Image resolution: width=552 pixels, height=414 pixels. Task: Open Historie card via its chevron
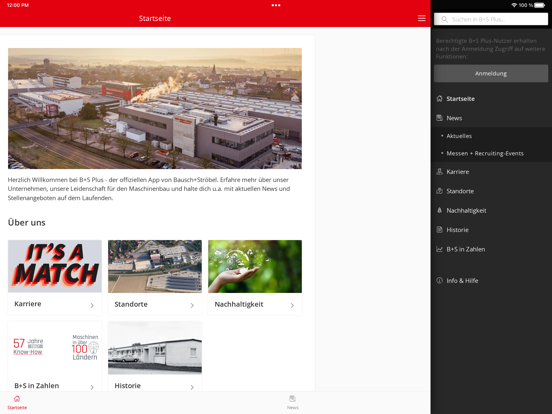pyautogui.click(x=192, y=387)
